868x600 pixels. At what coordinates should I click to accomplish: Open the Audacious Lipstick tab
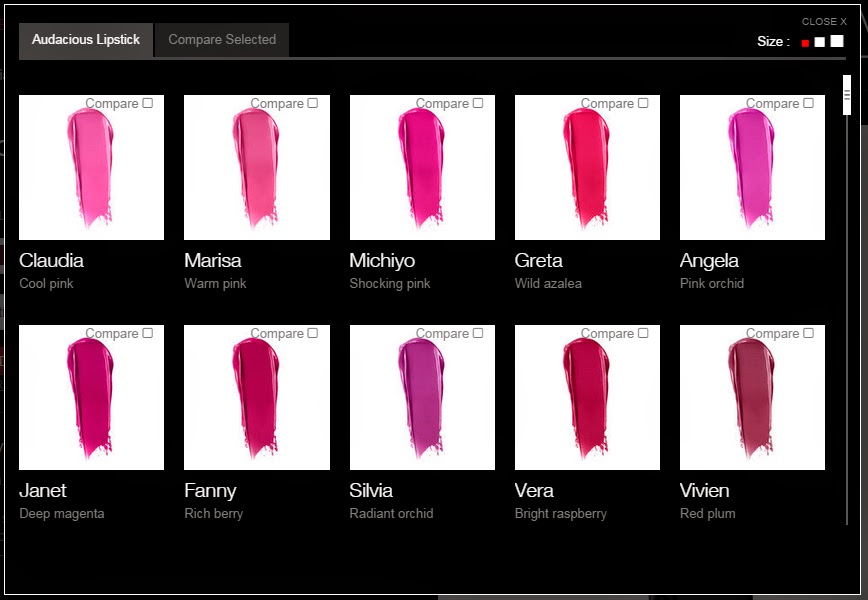[86, 40]
